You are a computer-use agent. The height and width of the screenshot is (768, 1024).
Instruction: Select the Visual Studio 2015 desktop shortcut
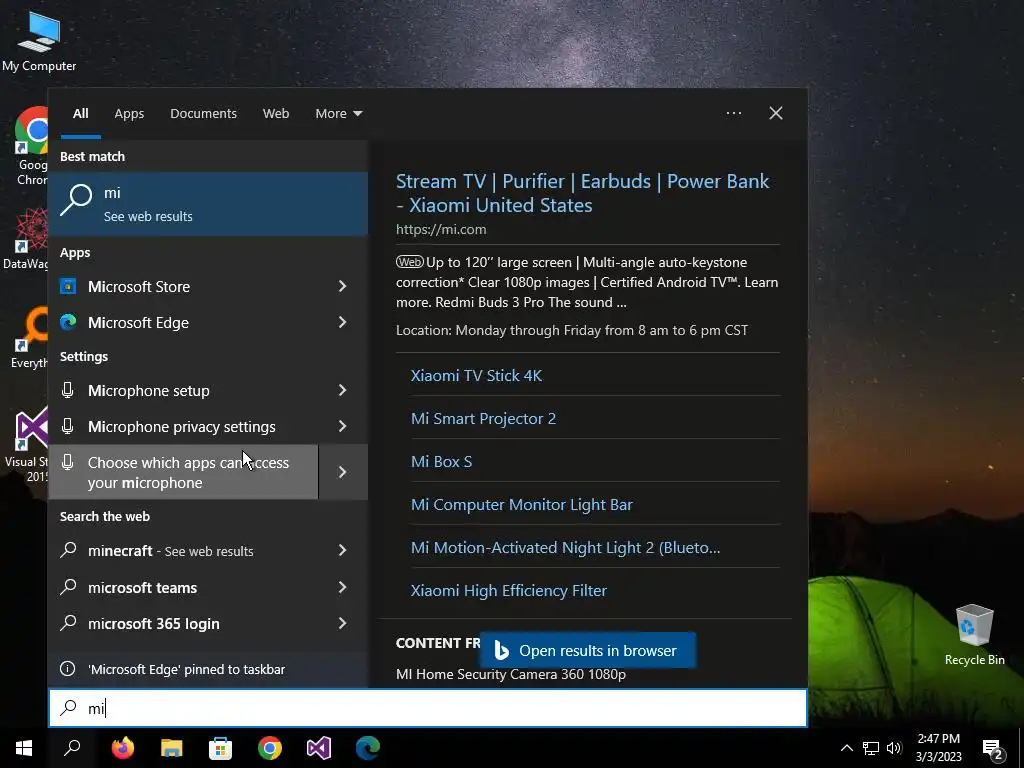27,444
